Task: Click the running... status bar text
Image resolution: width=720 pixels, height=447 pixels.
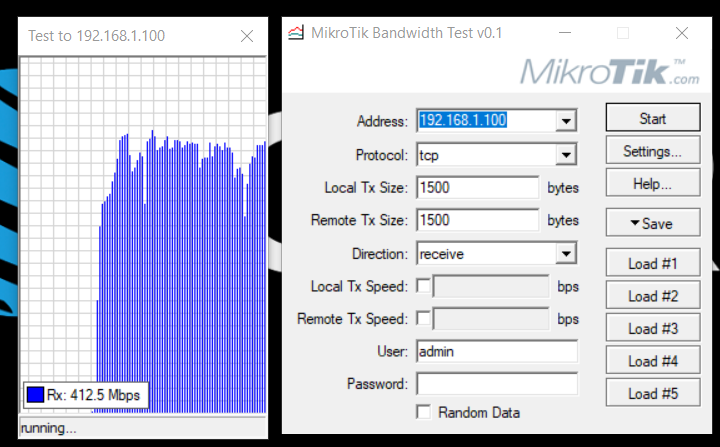Action: point(49,428)
